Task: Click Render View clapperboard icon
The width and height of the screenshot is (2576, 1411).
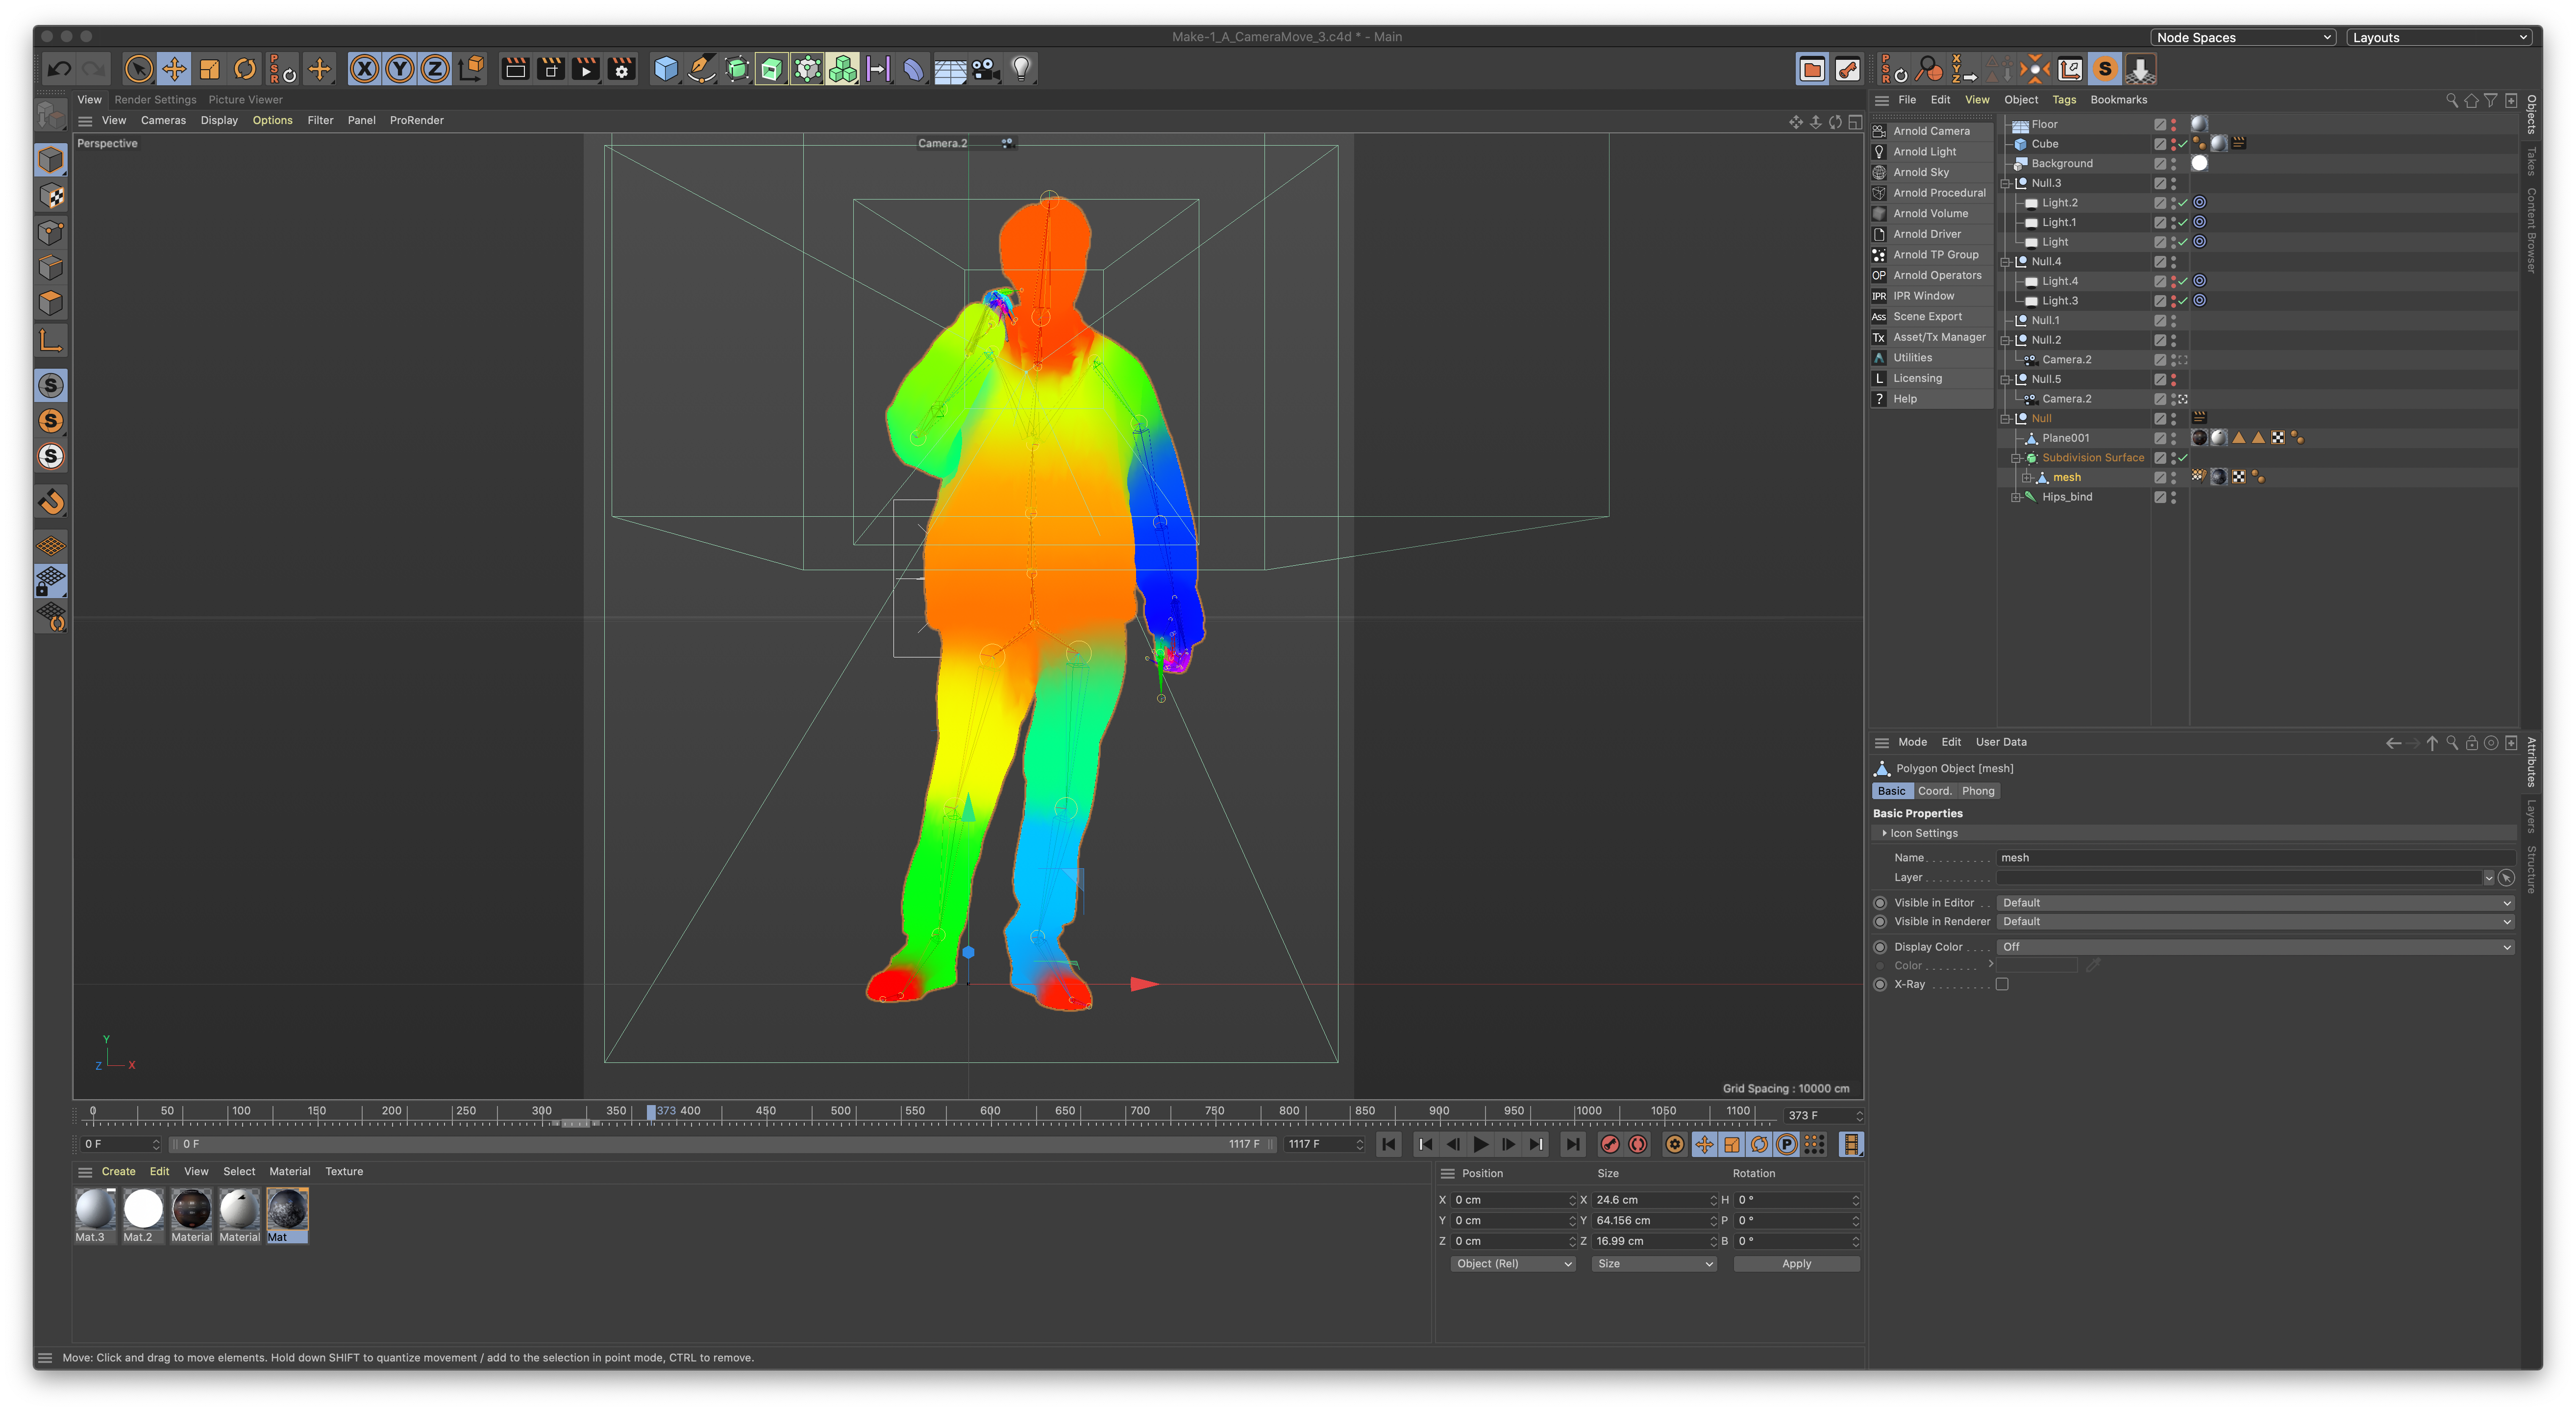Action: coord(515,69)
